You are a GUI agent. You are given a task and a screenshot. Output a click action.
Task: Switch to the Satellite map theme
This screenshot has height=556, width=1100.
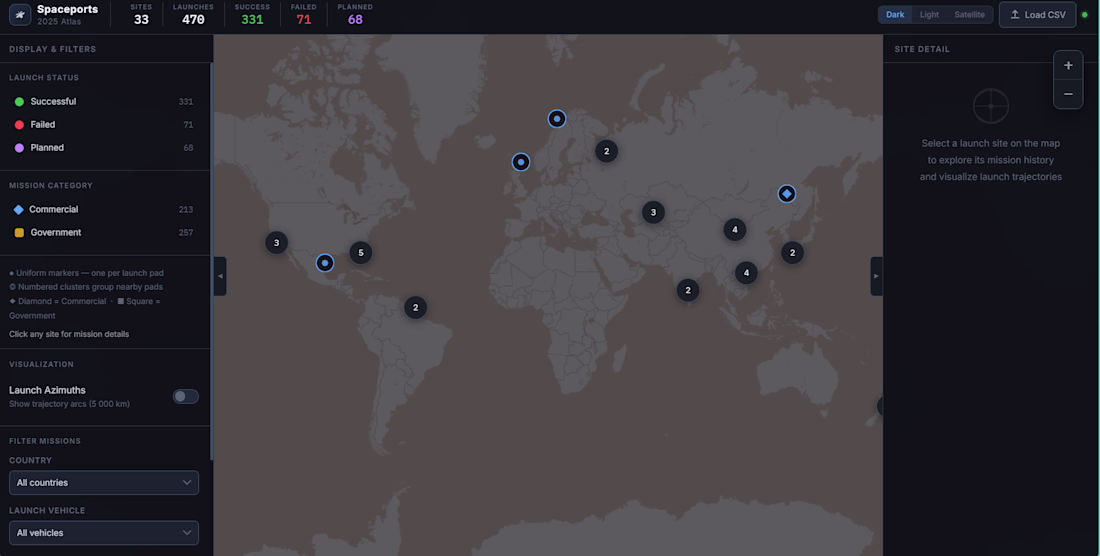[969, 15]
